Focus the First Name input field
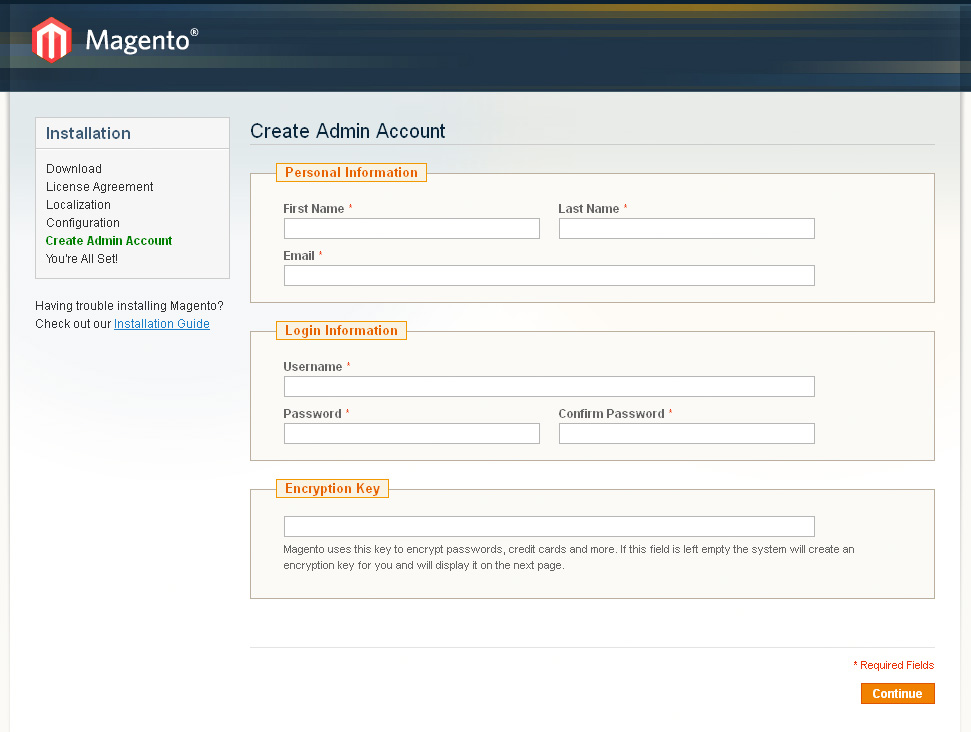 point(412,229)
